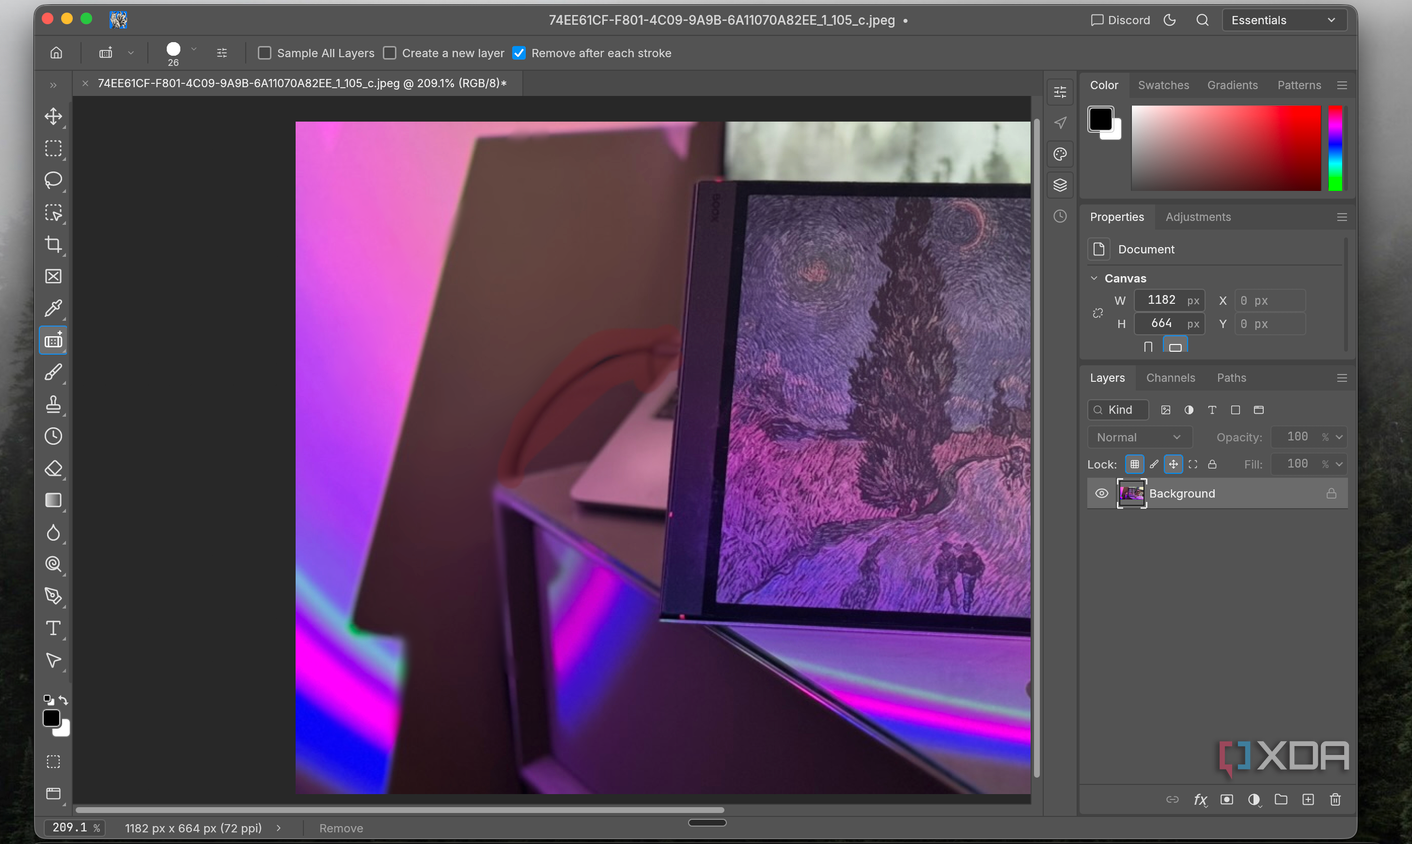This screenshot has height=844, width=1412.
Task: Click the canvas width field showing 1182
Action: [x=1169, y=300]
